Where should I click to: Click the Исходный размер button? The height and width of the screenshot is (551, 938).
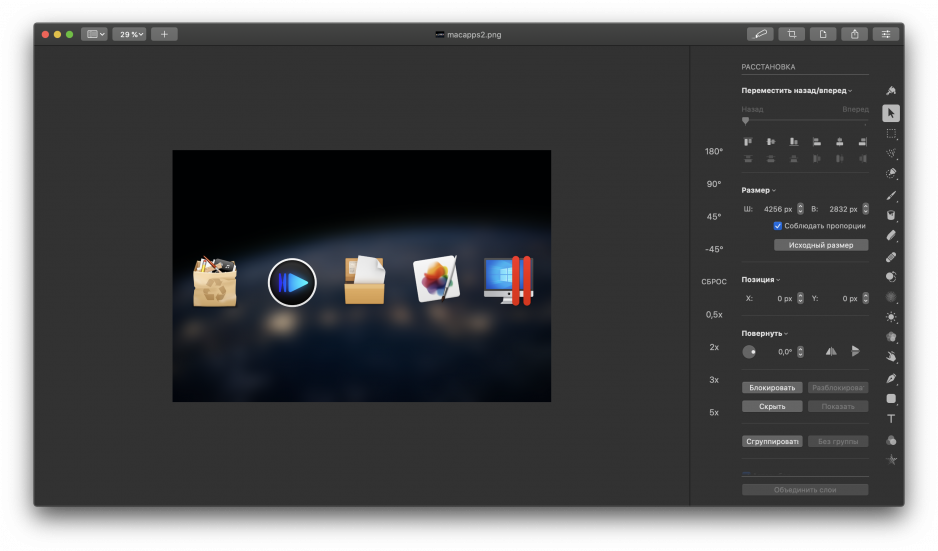(821, 245)
